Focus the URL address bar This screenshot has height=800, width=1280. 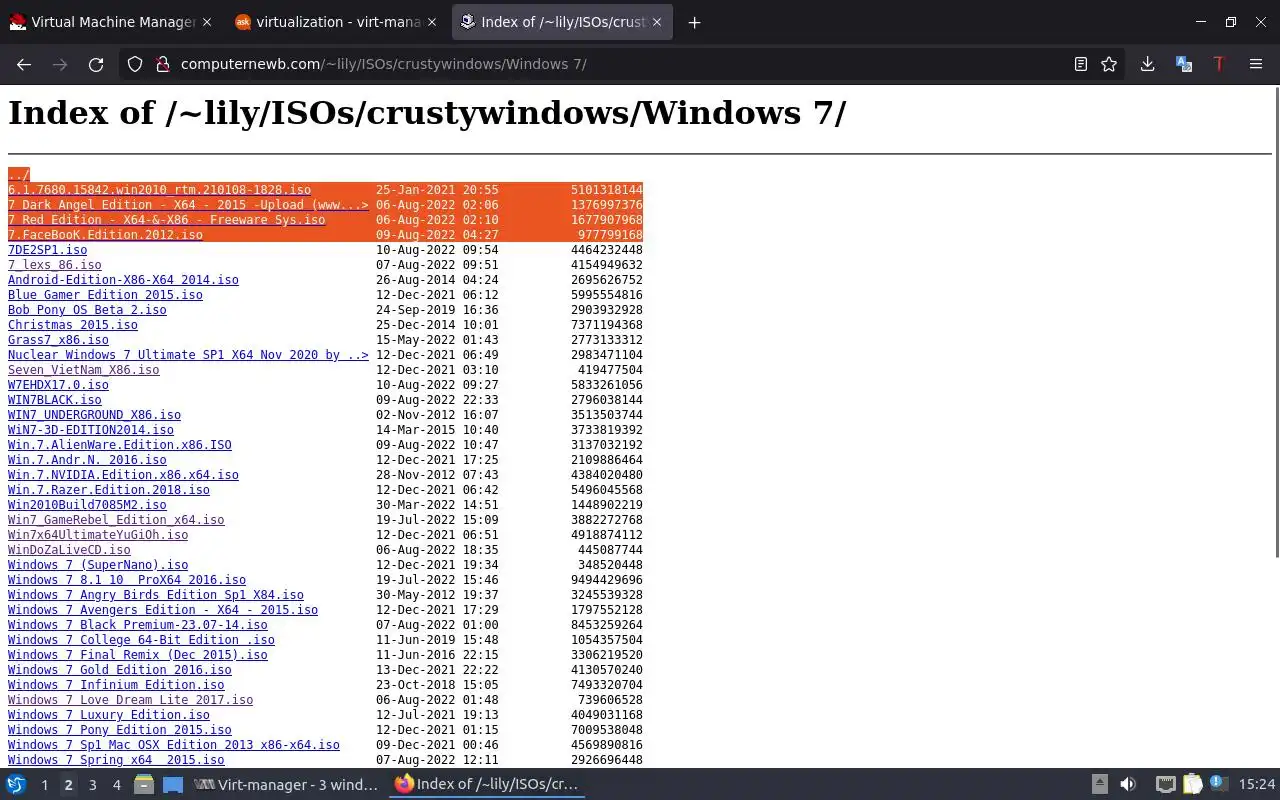coord(620,64)
